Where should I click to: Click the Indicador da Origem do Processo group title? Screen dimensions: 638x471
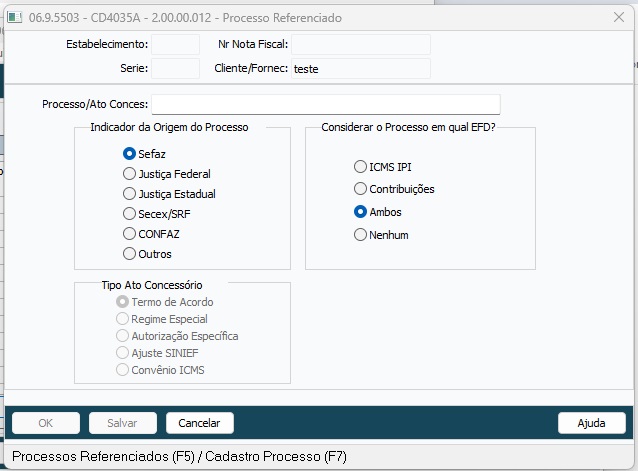point(169,127)
